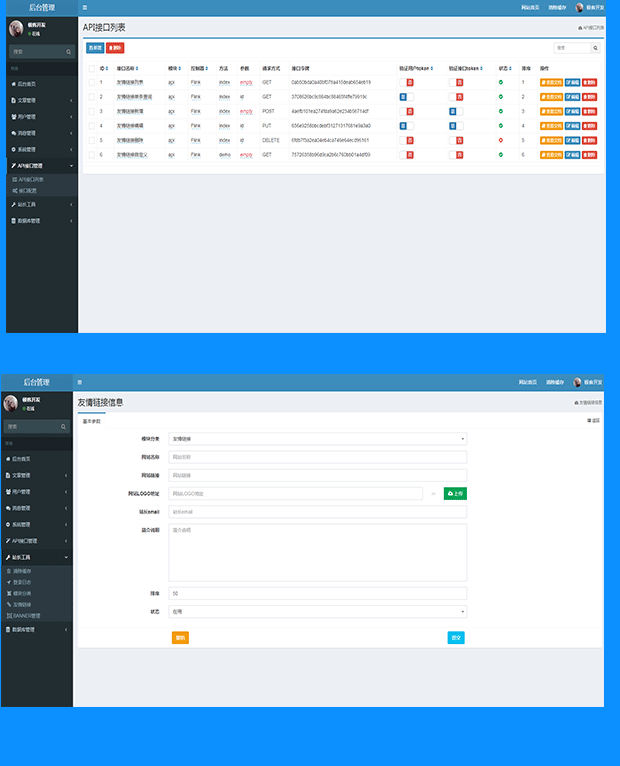Viewport: 620px width, 766px height.
Task: Click red status icon in row 5
Action: (501, 140)
